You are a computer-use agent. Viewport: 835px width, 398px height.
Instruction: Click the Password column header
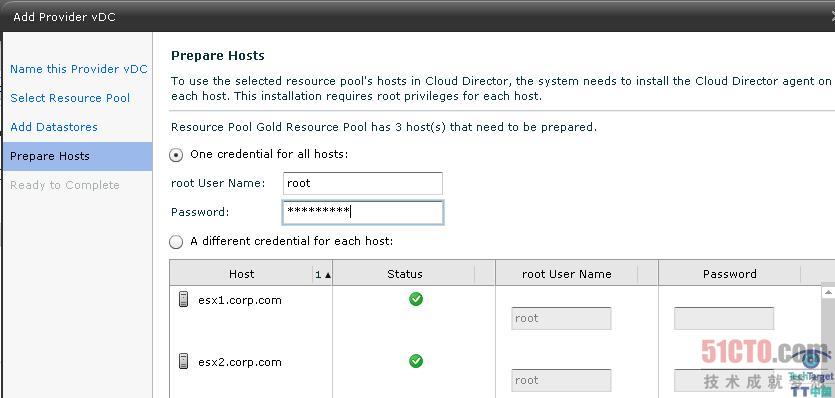pos(730,274)
